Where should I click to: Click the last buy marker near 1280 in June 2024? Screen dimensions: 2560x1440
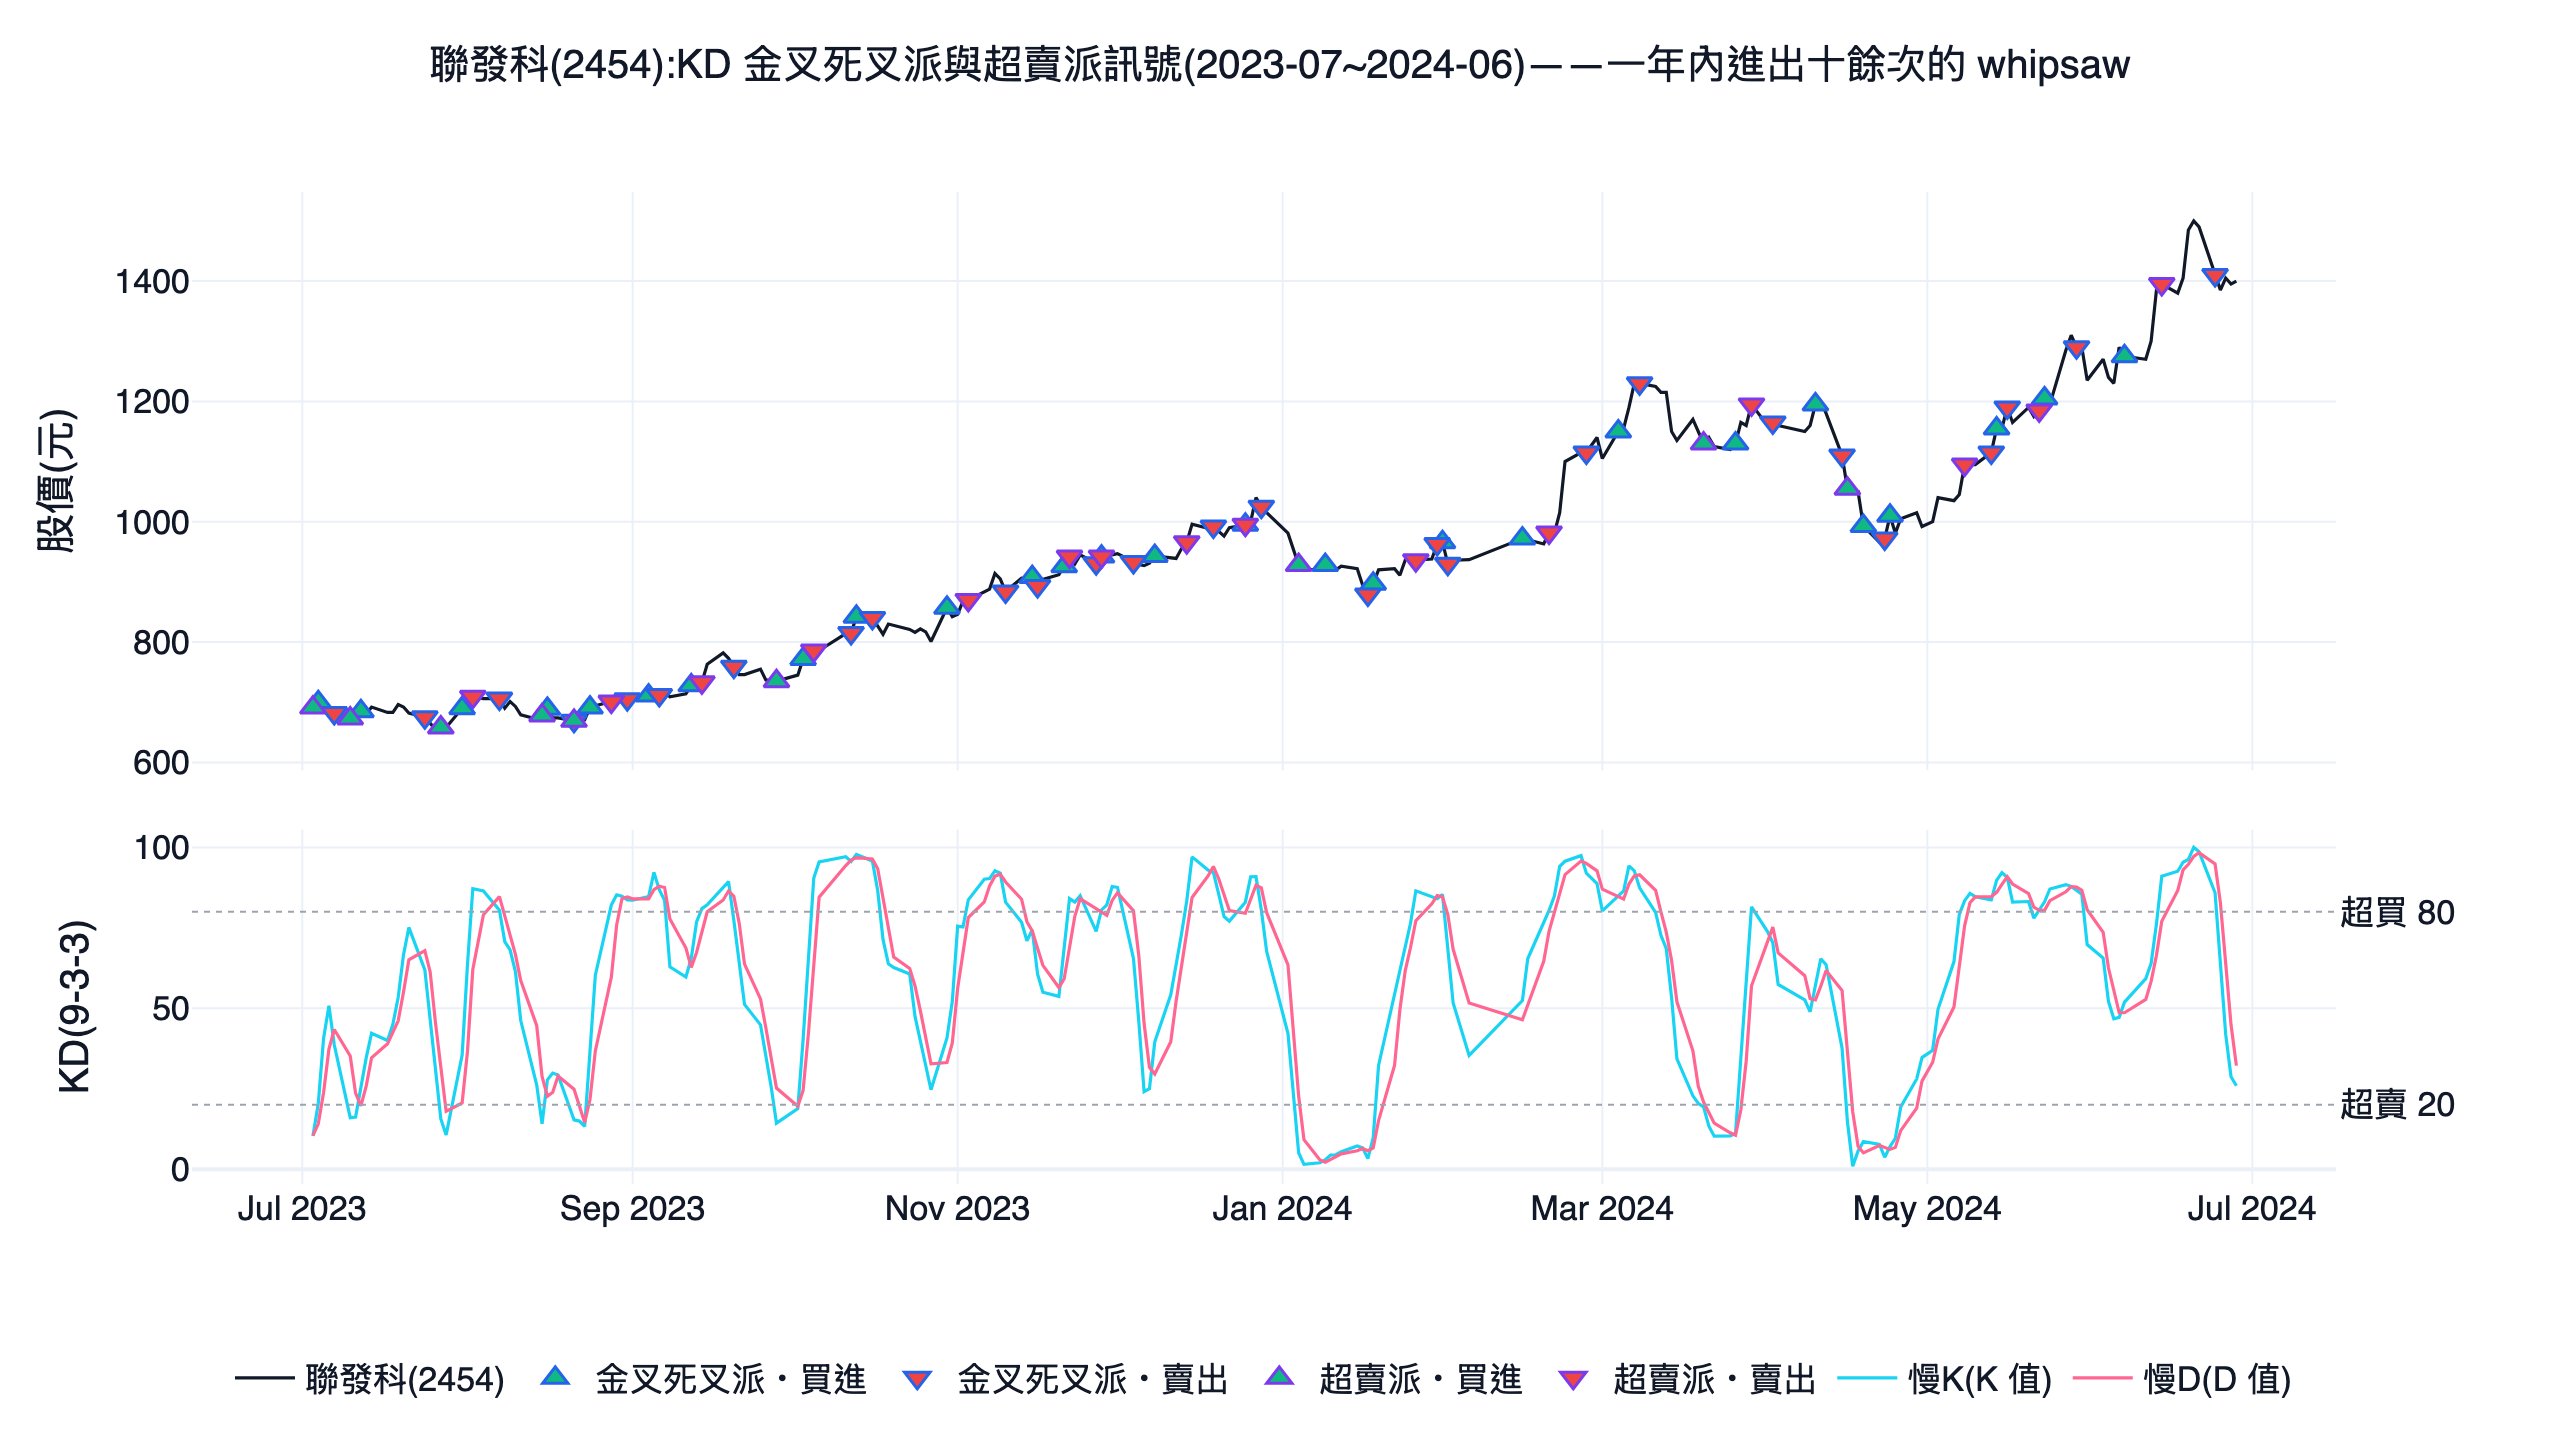click(2125, 353)
